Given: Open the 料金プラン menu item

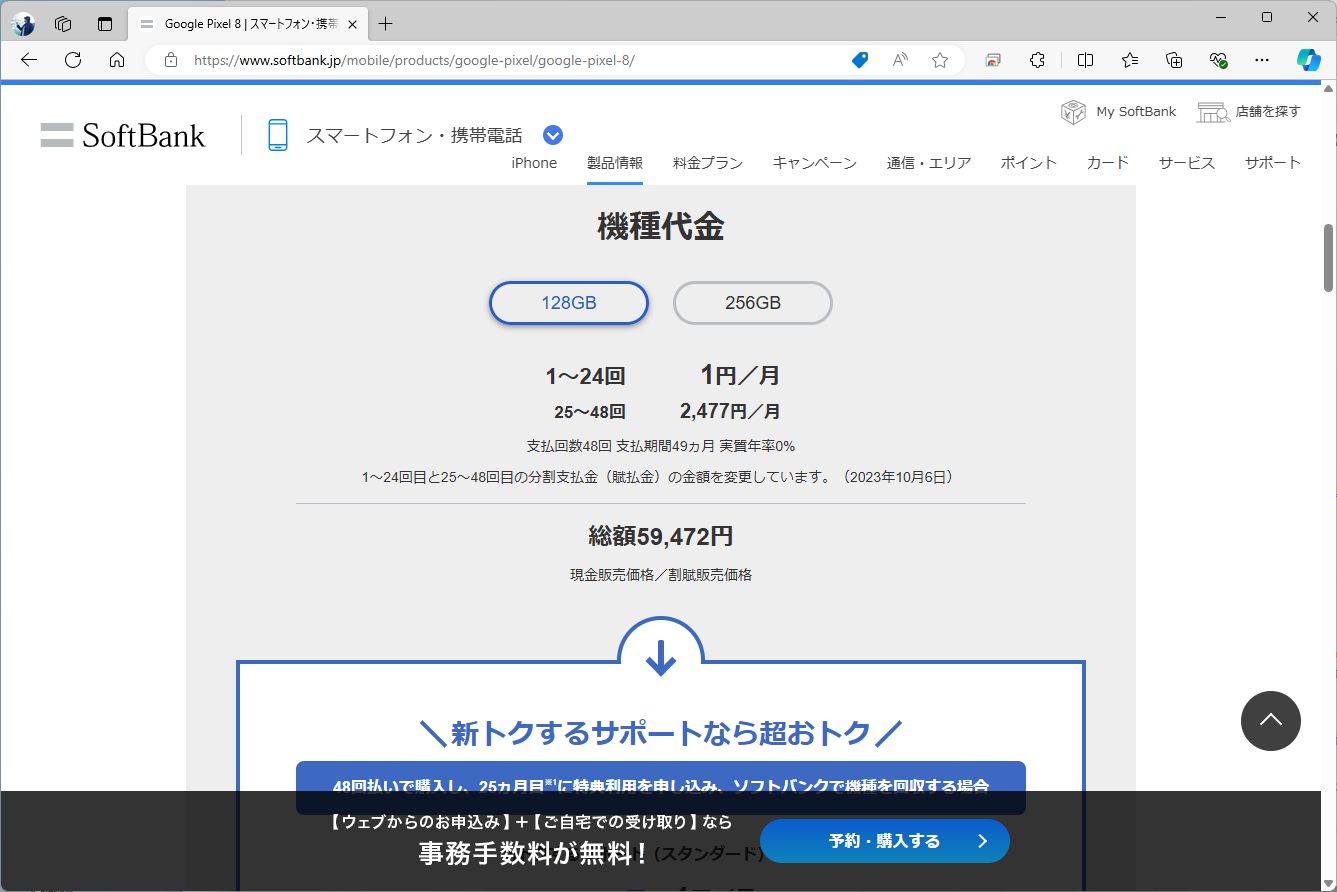Looking at the screenshot, I should (x=708, y=163).
